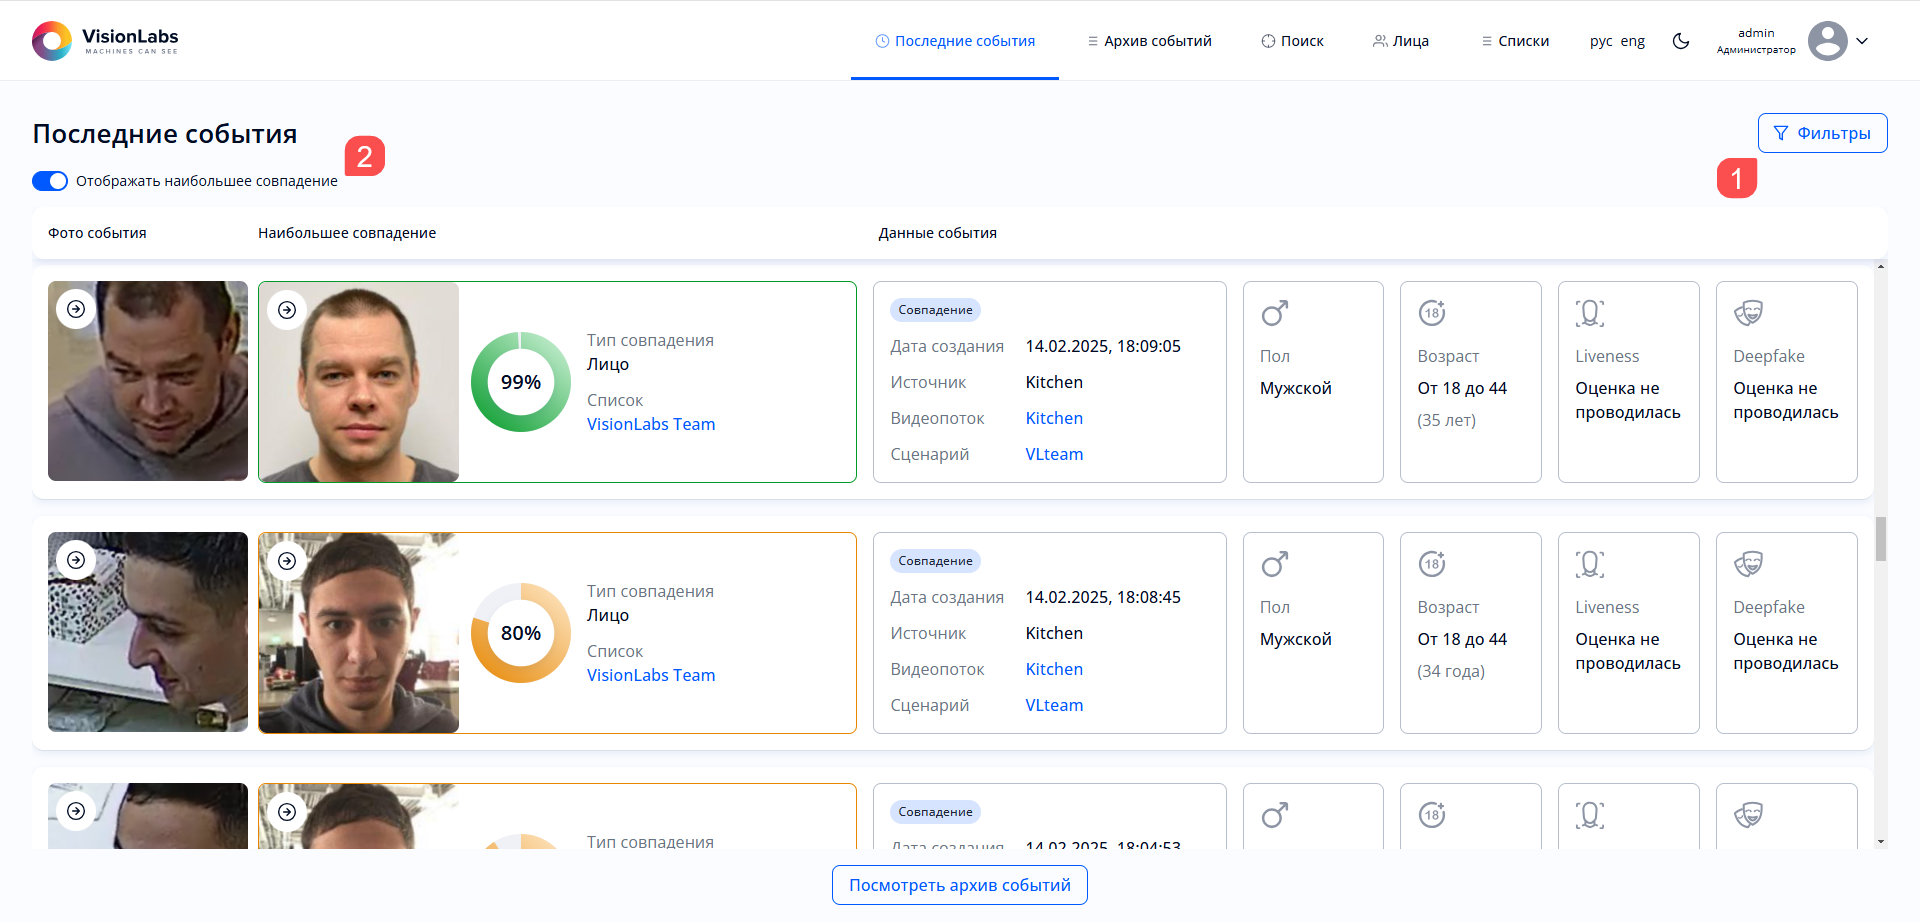The image size is (1920, 922).
Task: Click age text (35 лет)
Action: [1447, 420]
